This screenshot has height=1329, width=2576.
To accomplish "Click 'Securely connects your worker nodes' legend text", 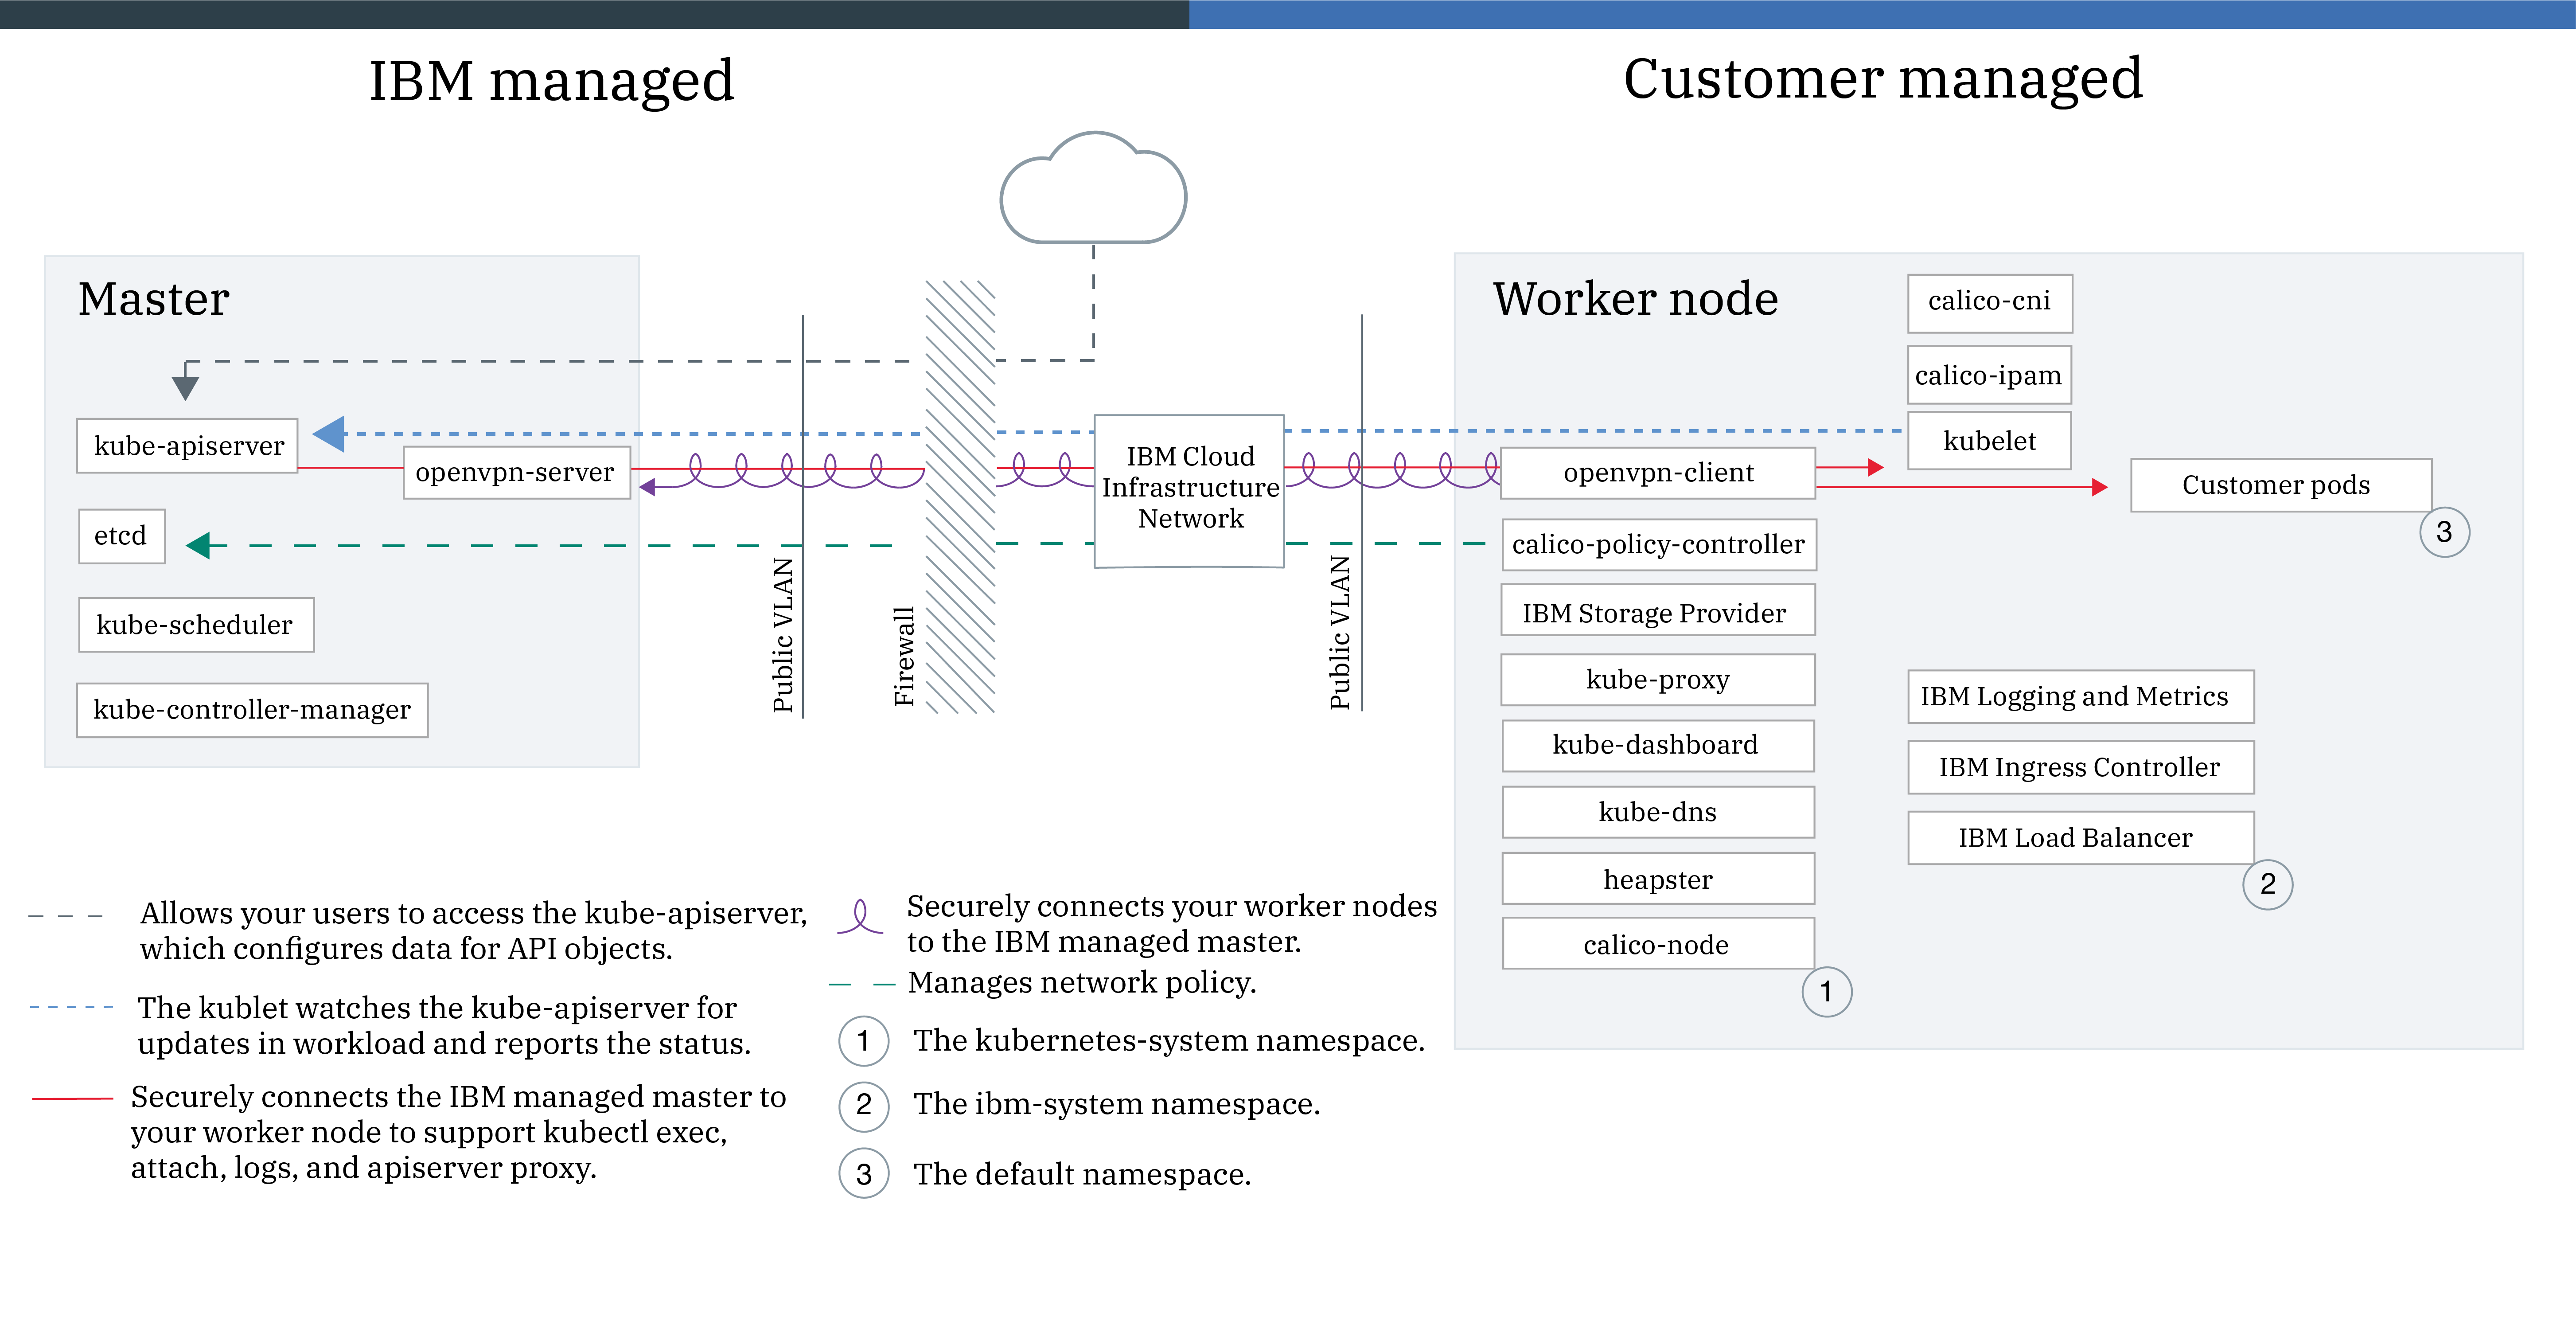I will tap(1172, 924).
